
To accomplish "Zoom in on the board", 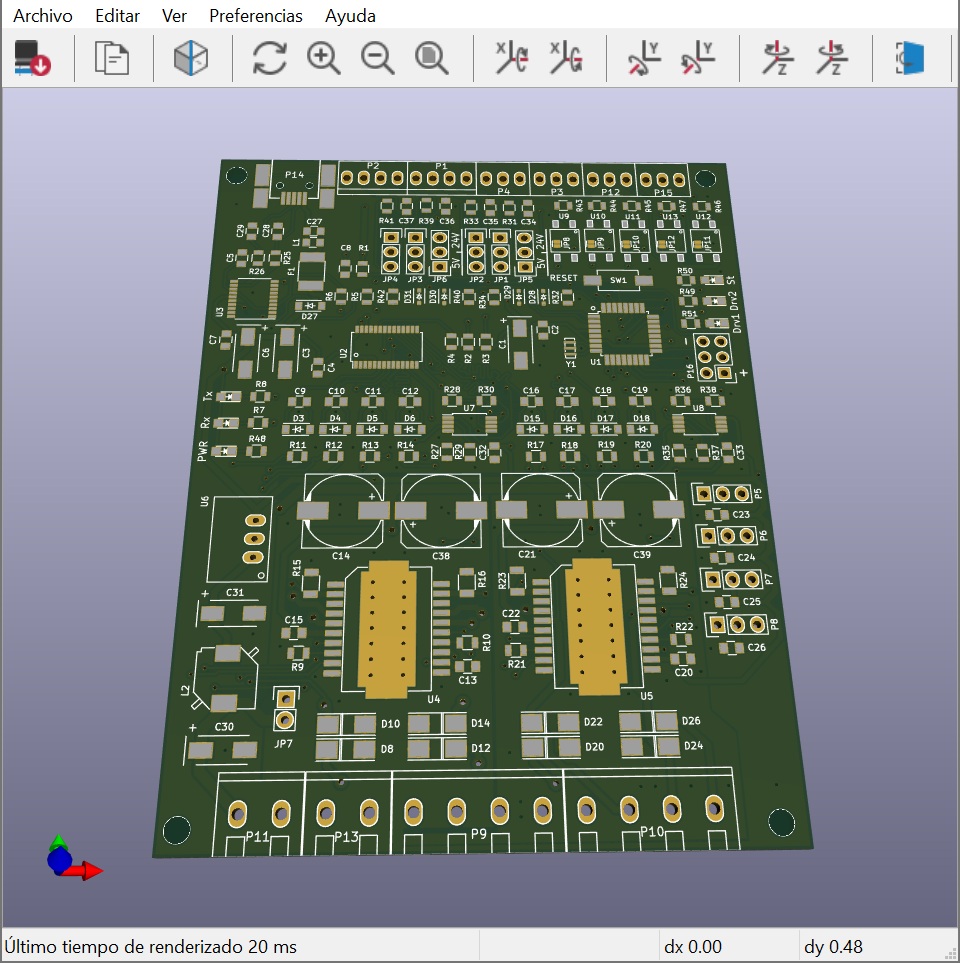I will coord(324,58).
